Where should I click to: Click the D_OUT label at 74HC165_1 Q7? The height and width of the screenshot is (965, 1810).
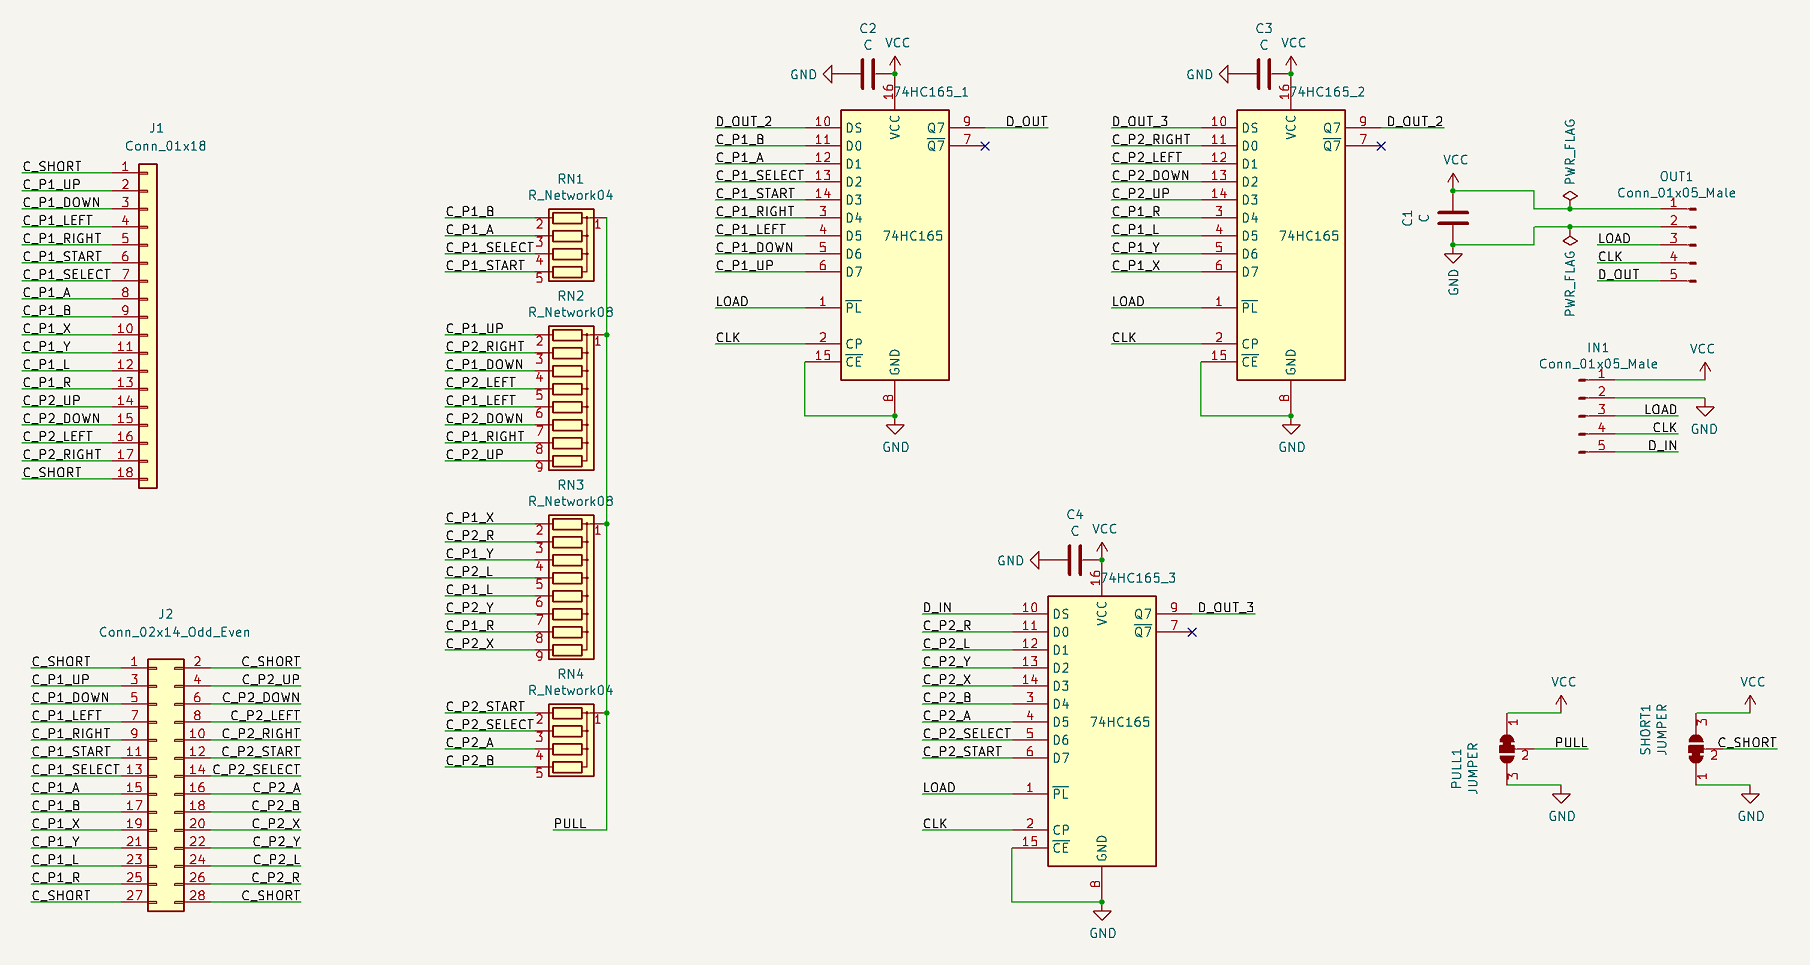(x=1027, y=122)
